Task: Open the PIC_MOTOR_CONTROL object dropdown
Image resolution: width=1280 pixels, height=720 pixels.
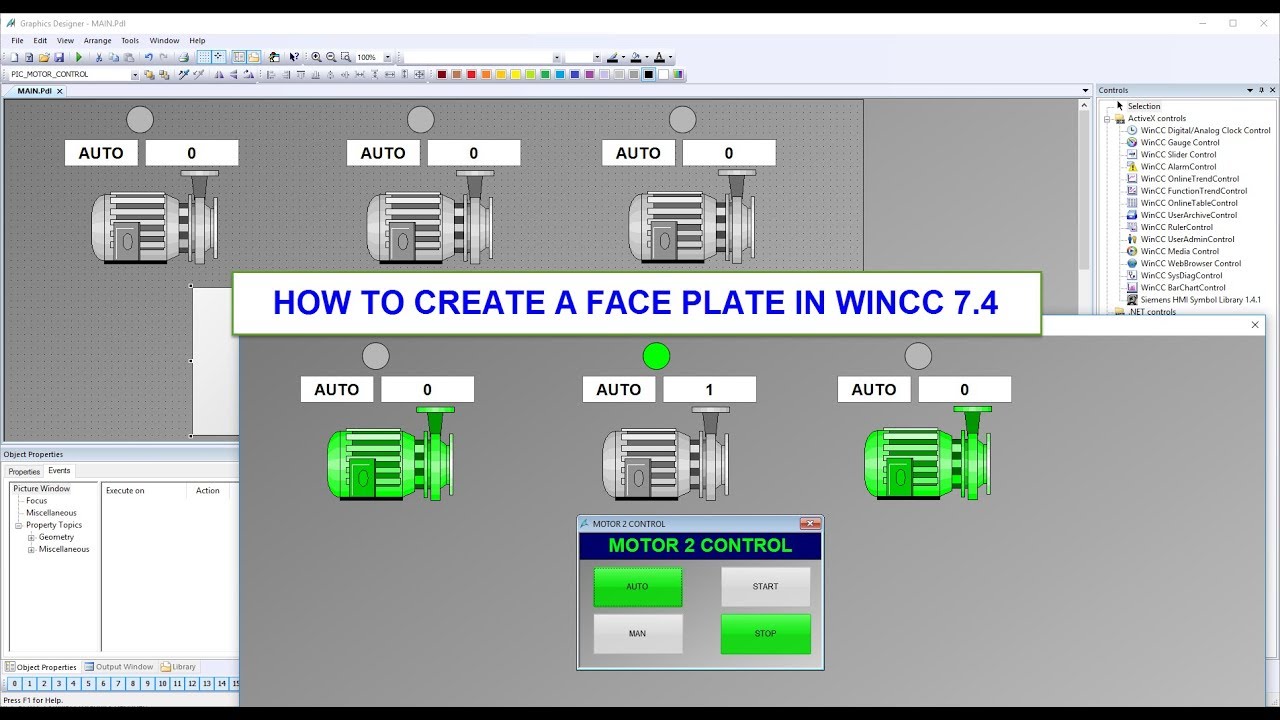Action: [135, 74]
